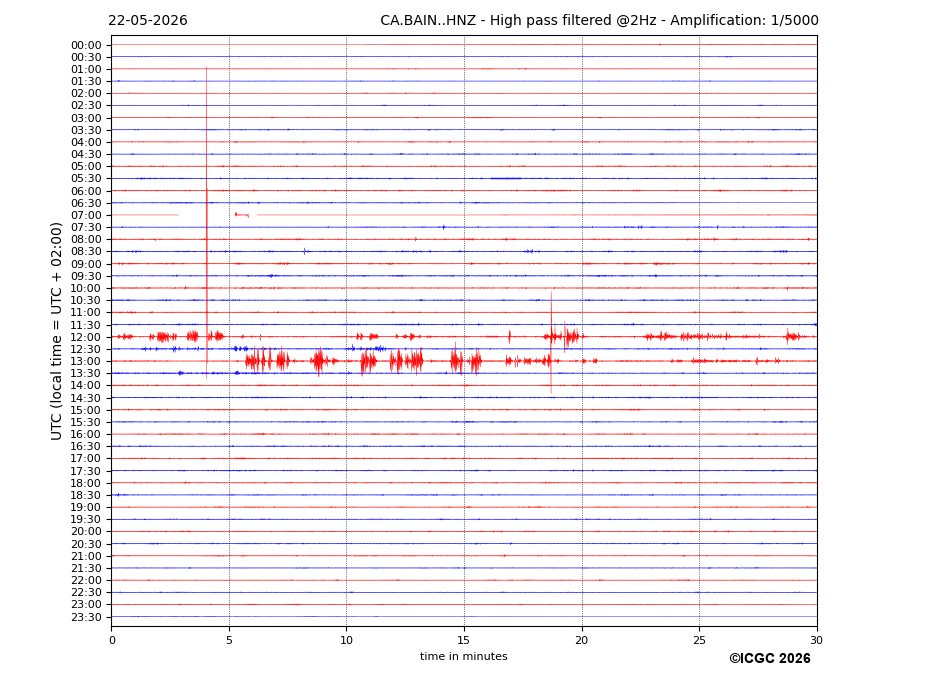The height and width of the screenshot is (696, 927).
Task: Click the CA.BAIN..HNZ chart title
Action: pos(599,21)
